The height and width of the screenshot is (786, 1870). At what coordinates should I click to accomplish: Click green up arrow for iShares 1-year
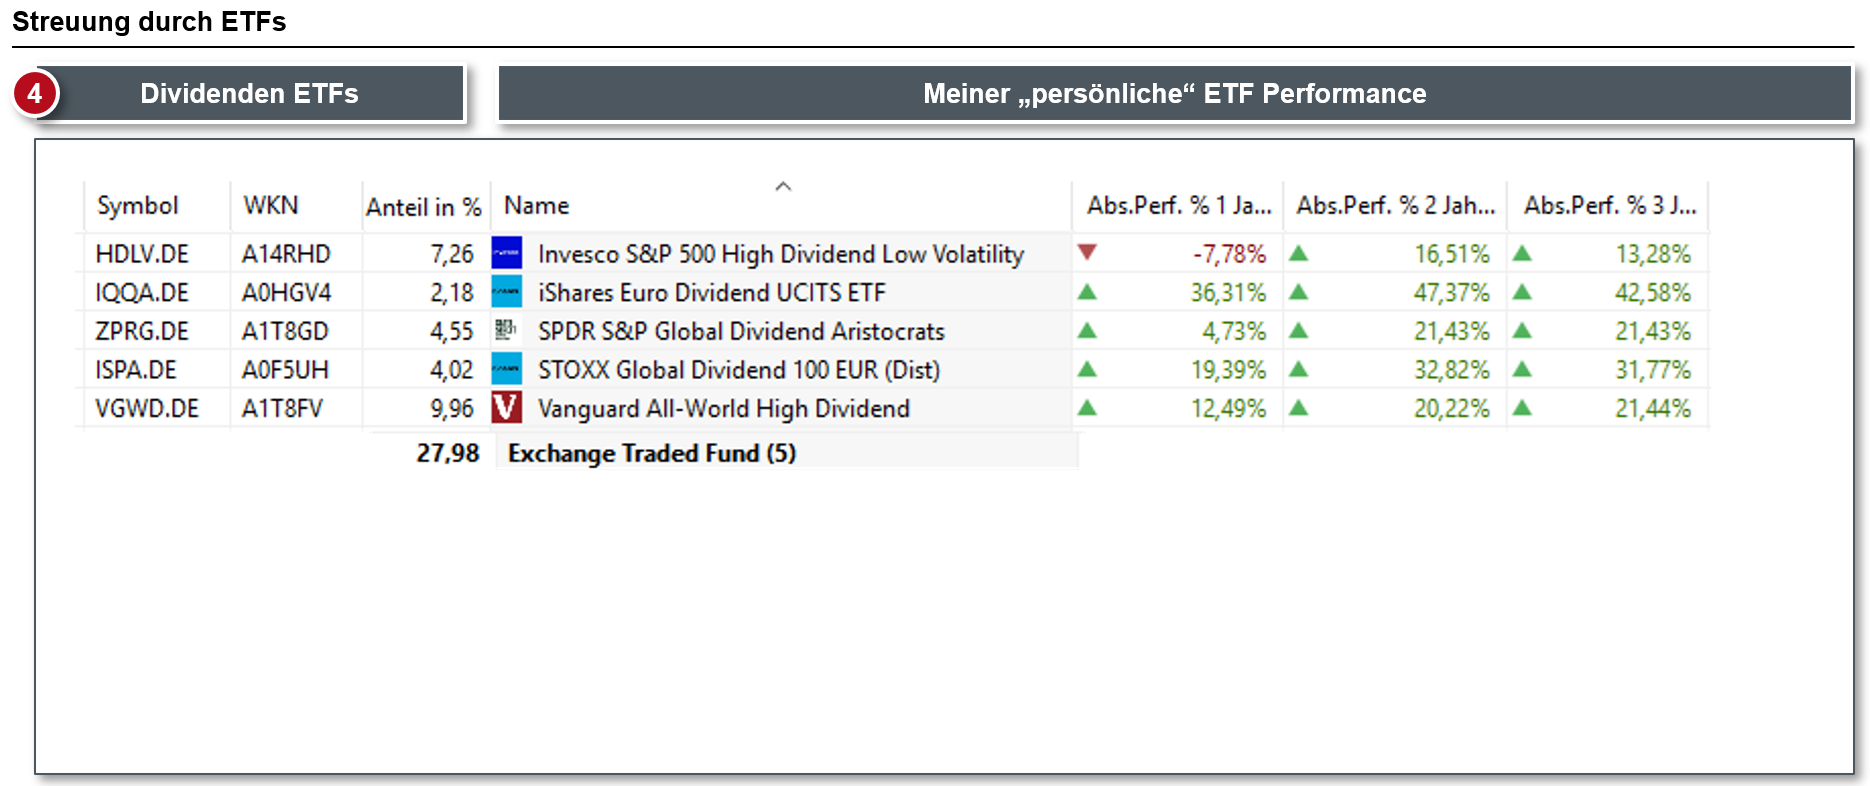1088,292
